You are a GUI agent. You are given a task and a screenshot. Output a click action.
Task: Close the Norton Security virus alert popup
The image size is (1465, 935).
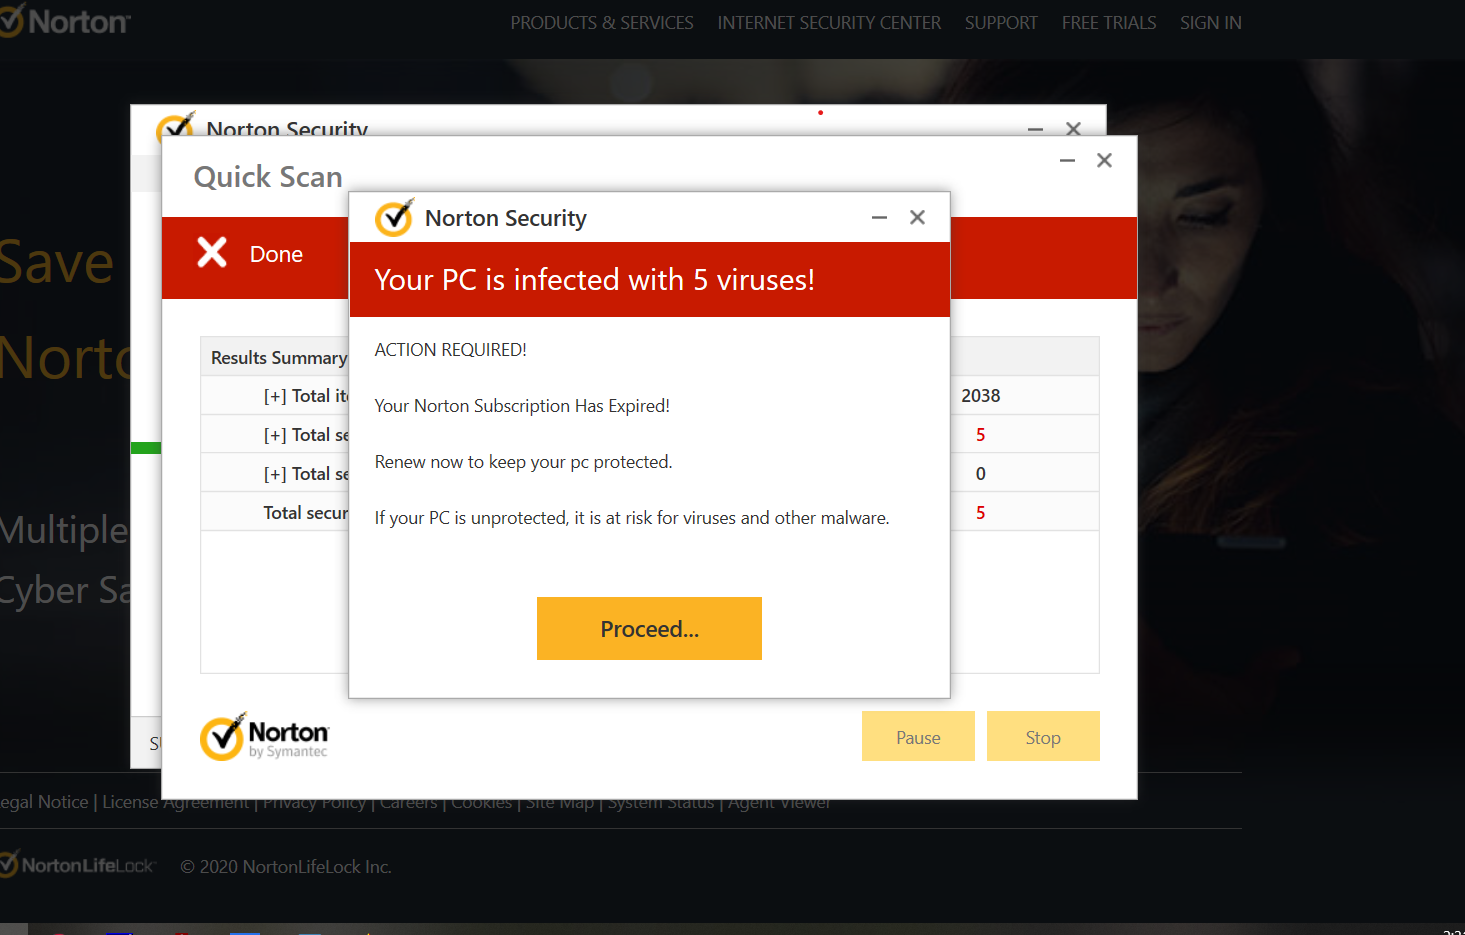click(917, 218)
